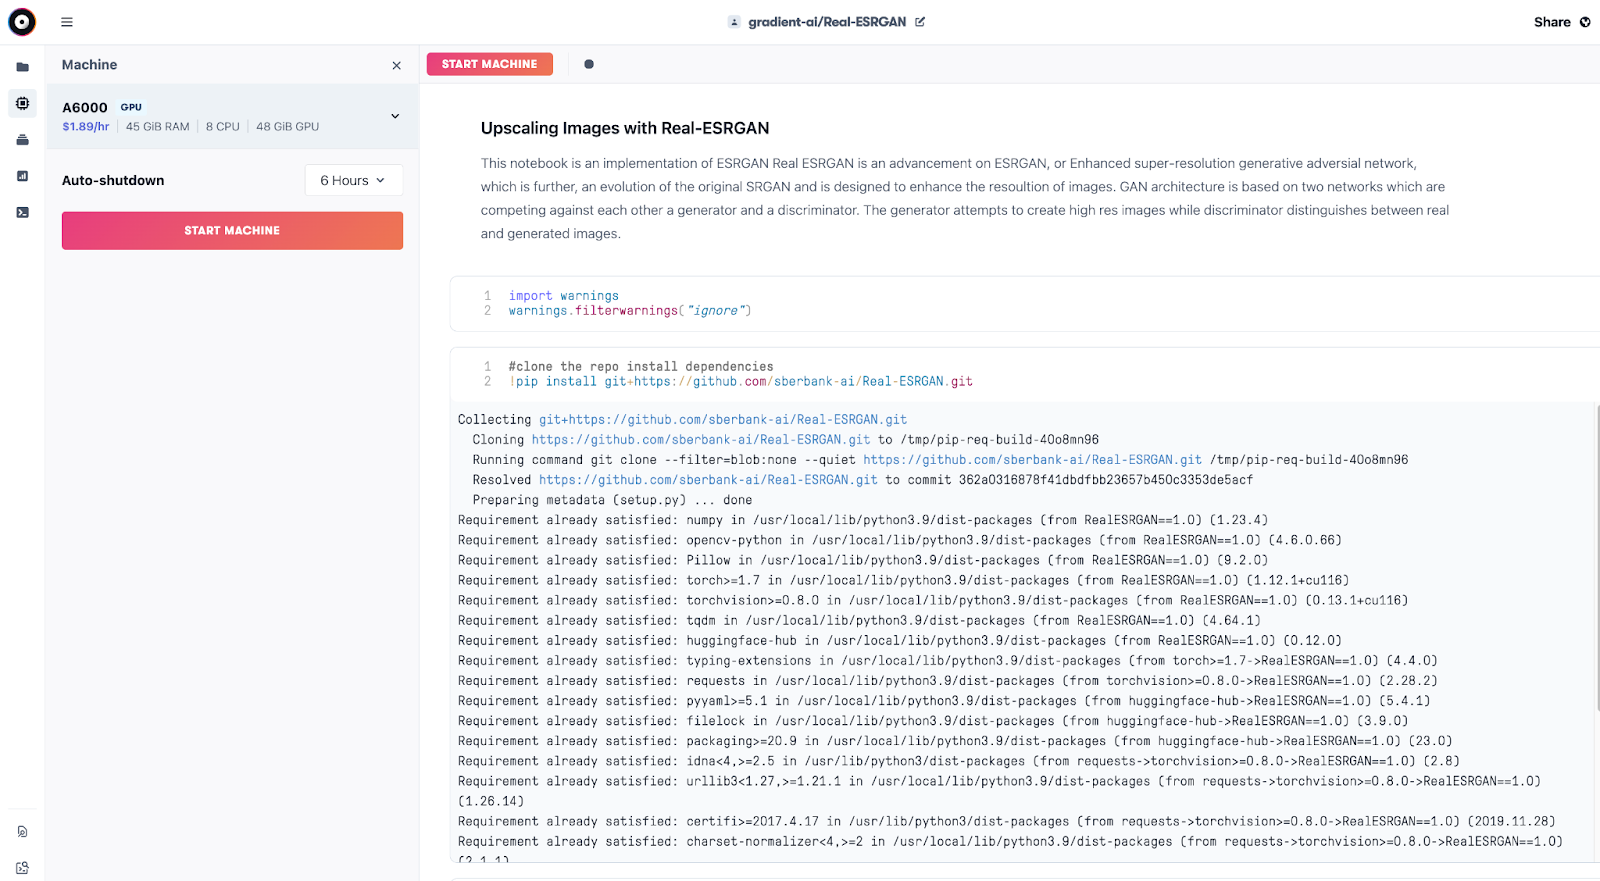Open the Datasets storage sidebar icon
The image size is (1600, 881).
click(x=22, y=140)
